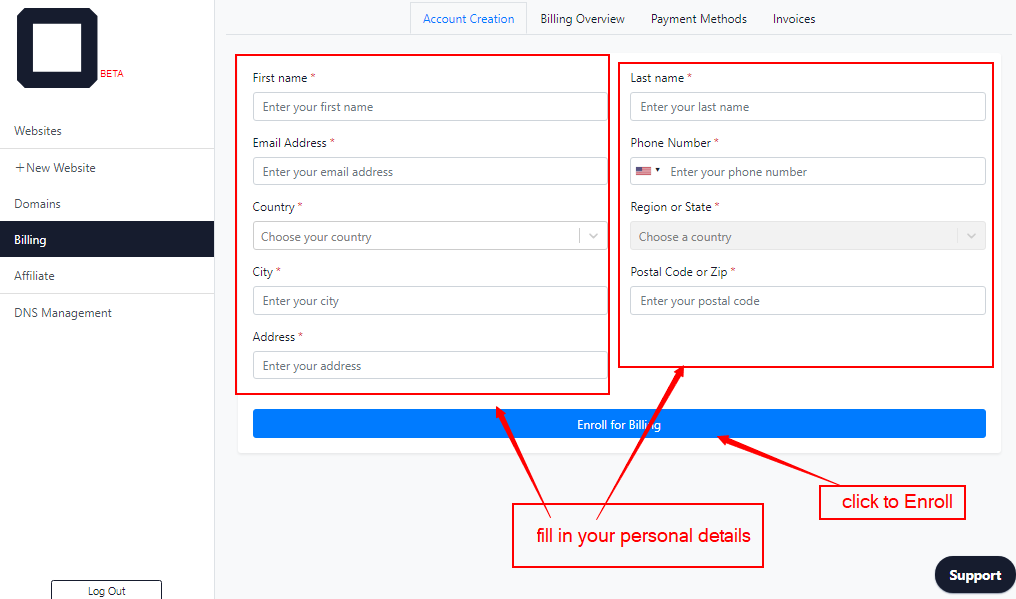Open the Payment Methods tab
The height and width of the screenshot is (599, 1016).
[x=698, y=19]
